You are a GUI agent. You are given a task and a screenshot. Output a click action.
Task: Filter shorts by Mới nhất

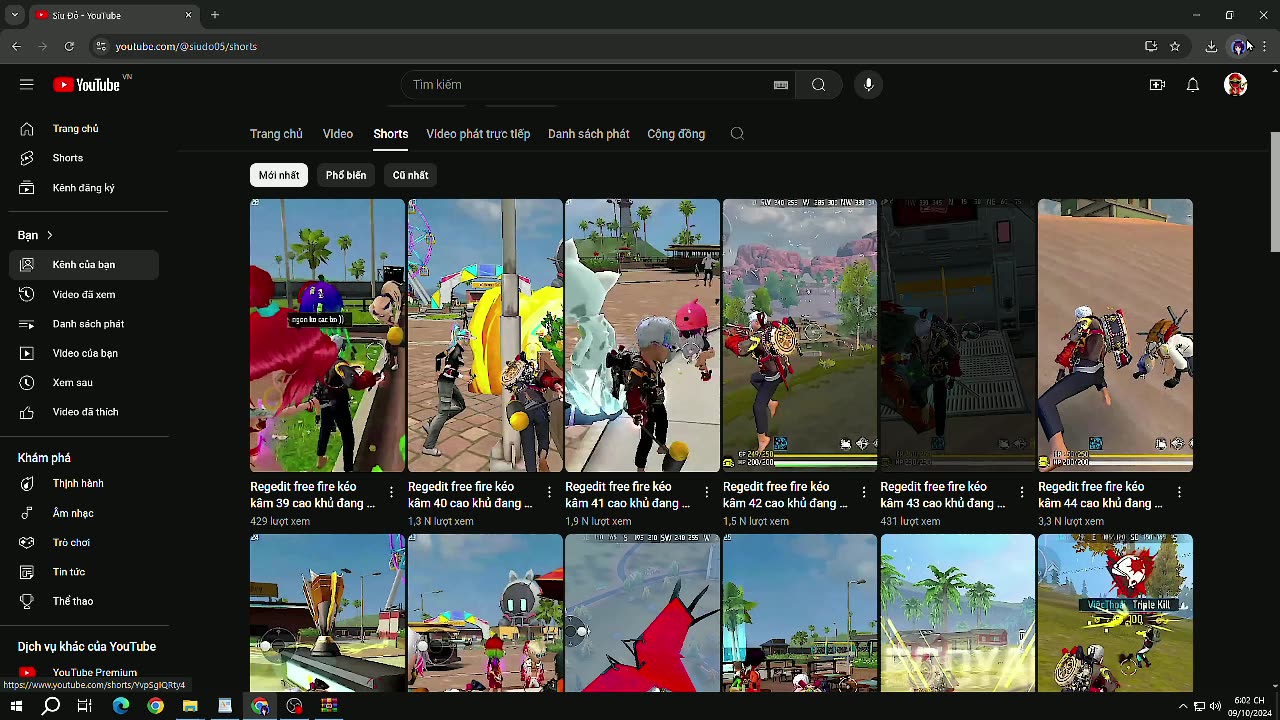pyautogui.click(x=279, y=175)
